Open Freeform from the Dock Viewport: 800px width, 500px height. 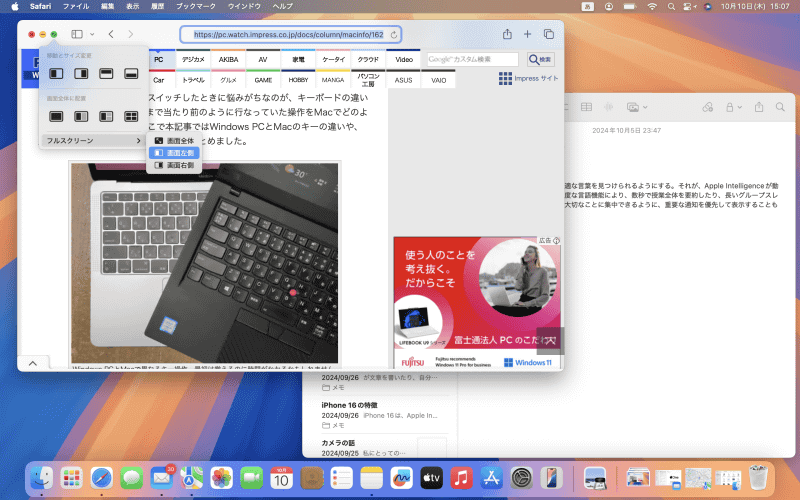[402, 478]
